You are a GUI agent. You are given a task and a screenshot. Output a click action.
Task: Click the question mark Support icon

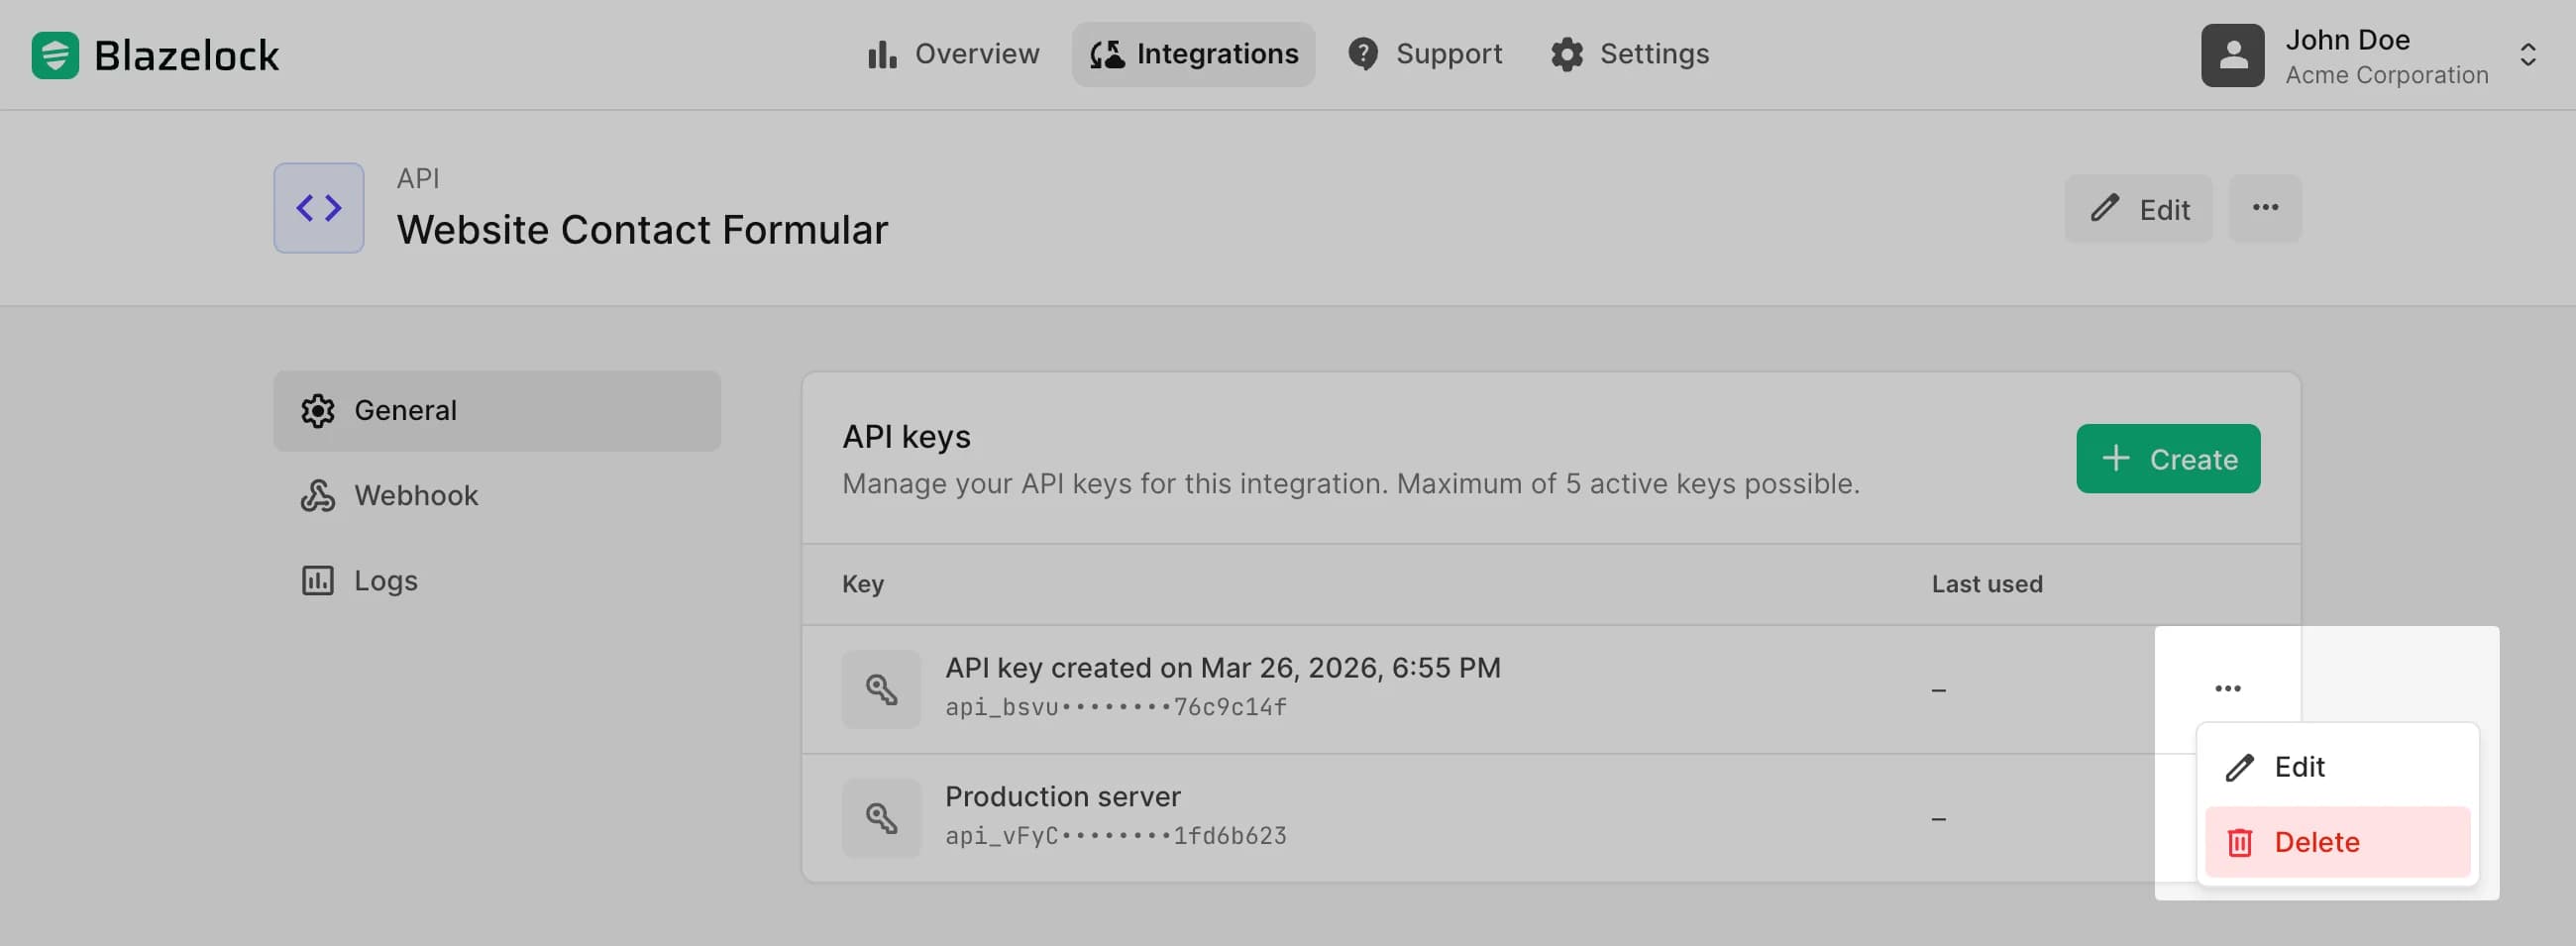1363,54
